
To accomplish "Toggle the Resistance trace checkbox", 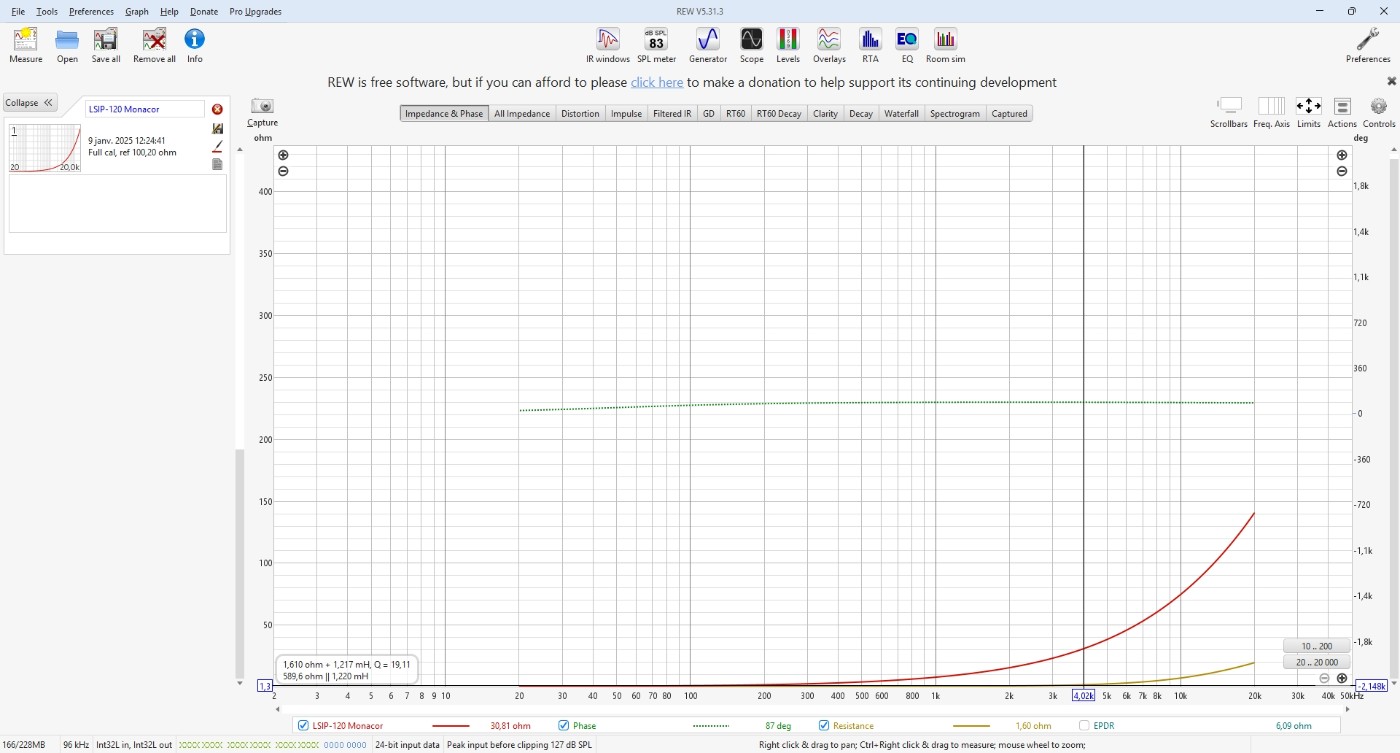I will click(824, 726).
